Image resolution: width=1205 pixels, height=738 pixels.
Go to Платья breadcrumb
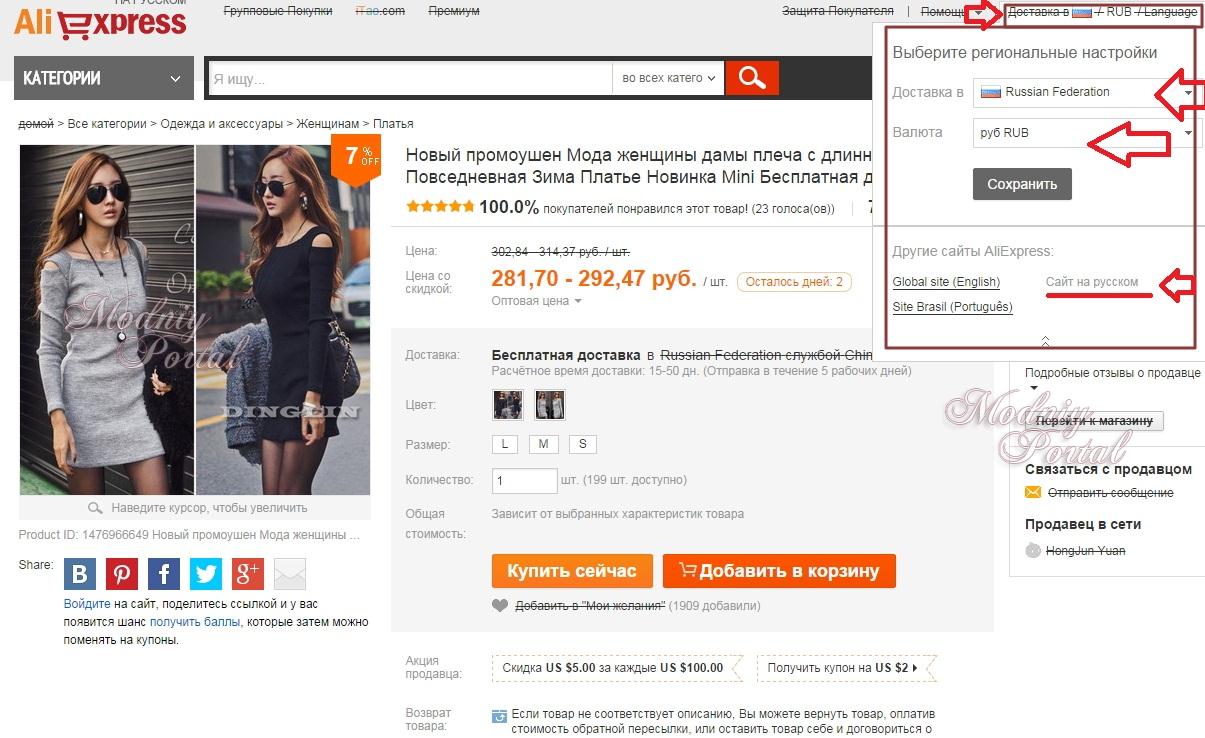(x=393, y=124)
